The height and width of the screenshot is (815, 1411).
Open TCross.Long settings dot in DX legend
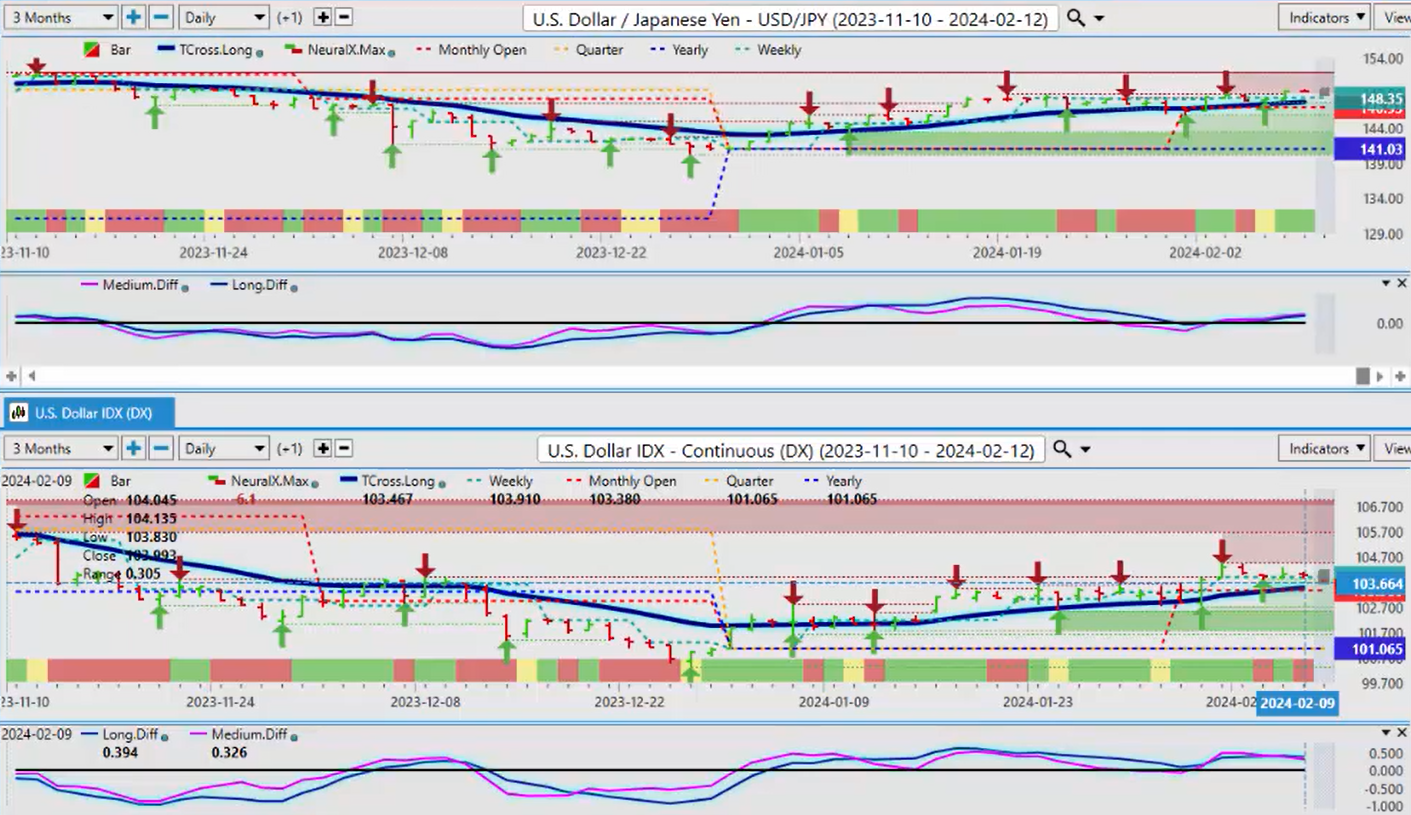tap(441, 483)
